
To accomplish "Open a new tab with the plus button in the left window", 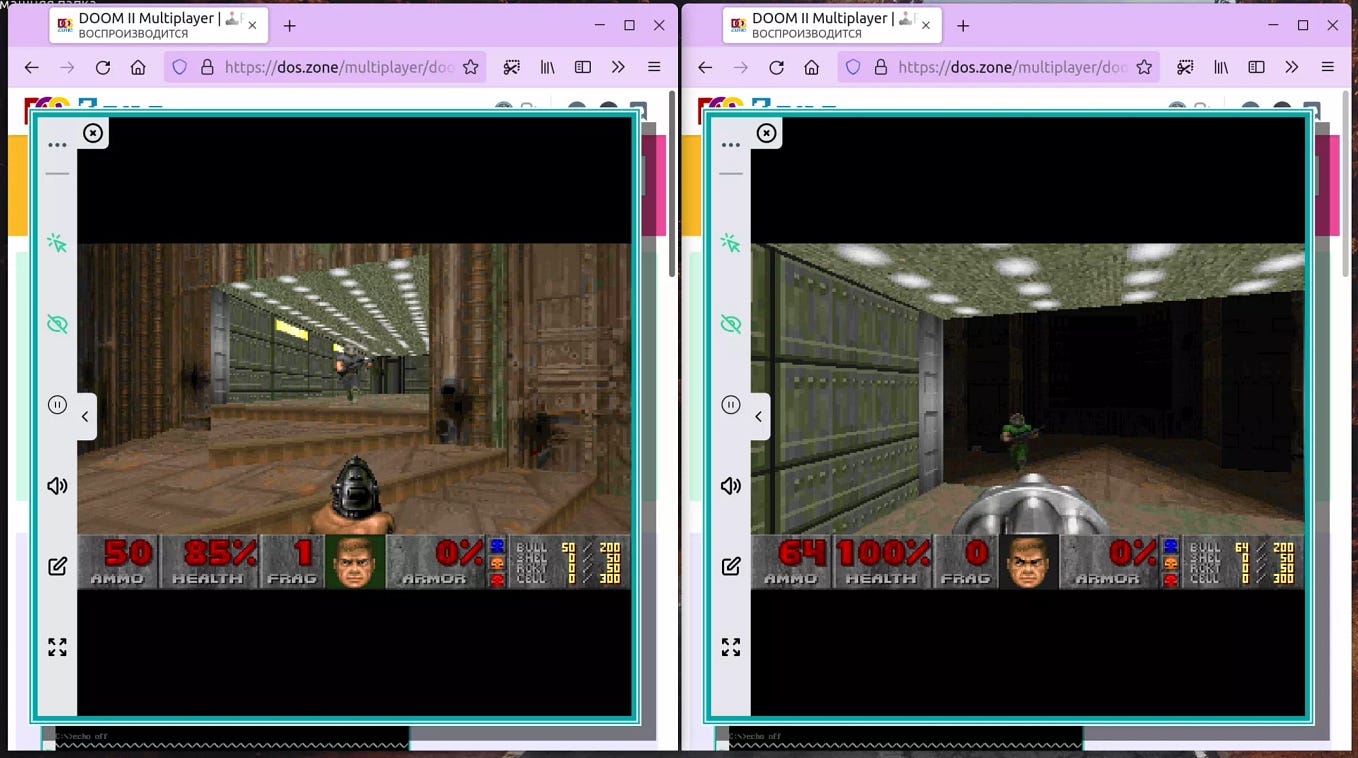I will 290,26.
